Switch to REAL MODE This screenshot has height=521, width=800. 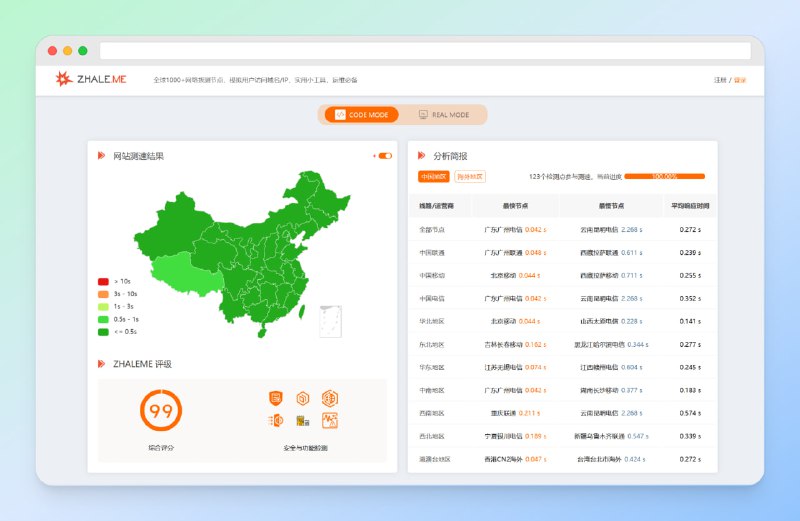coord(443,115)
